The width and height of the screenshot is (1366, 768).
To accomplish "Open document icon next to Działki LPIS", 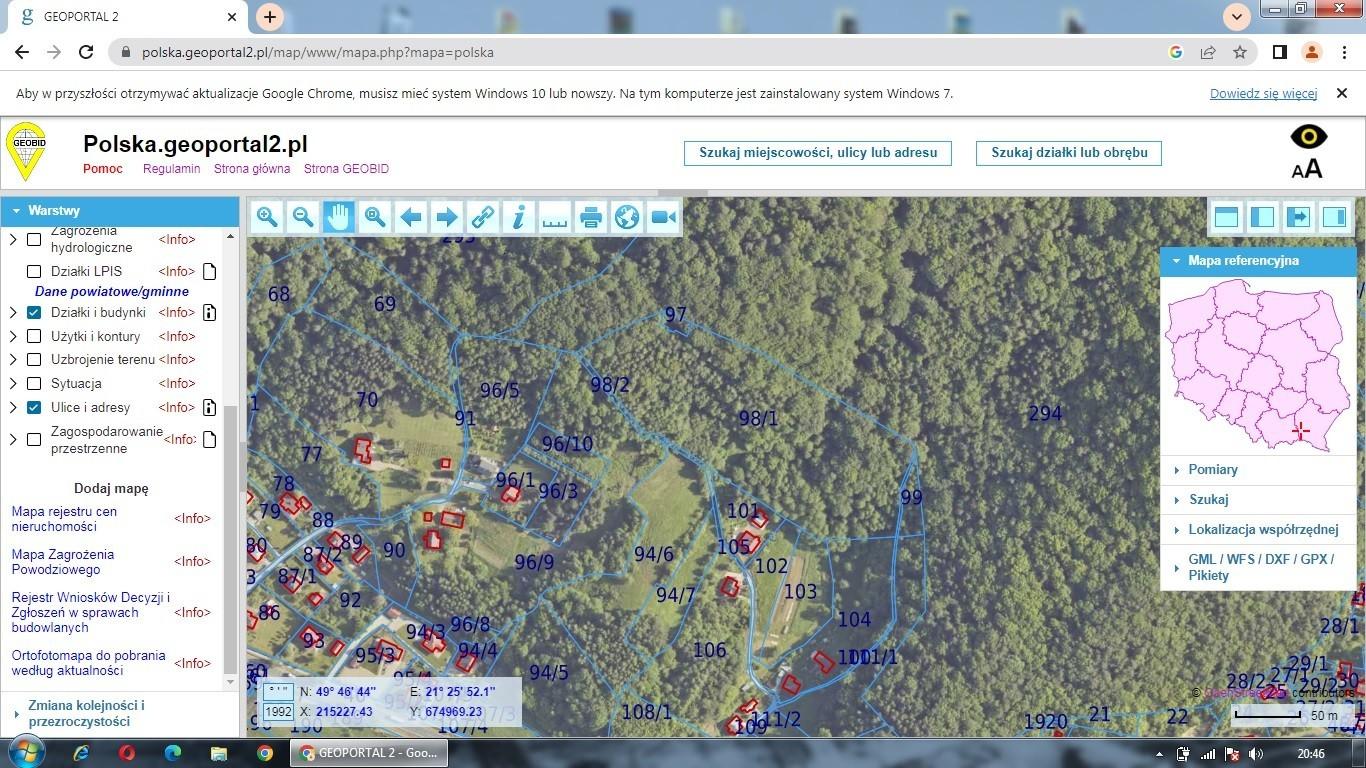I will 209,271.
